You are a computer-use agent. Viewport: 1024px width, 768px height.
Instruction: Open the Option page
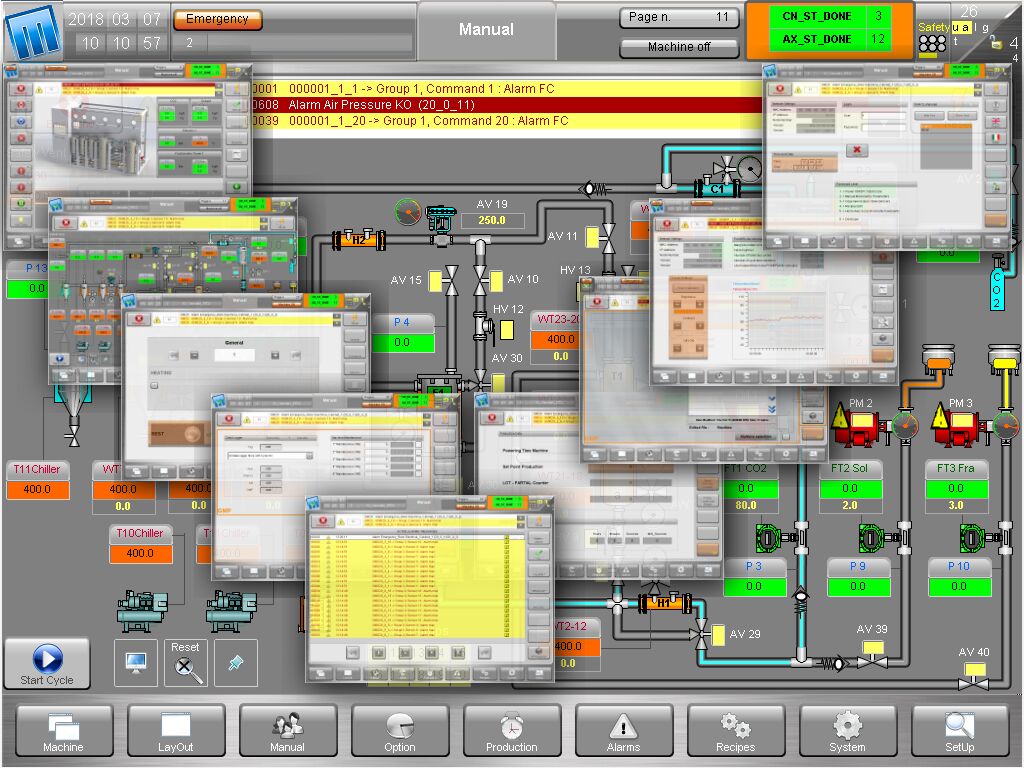(x=400, y=730)
